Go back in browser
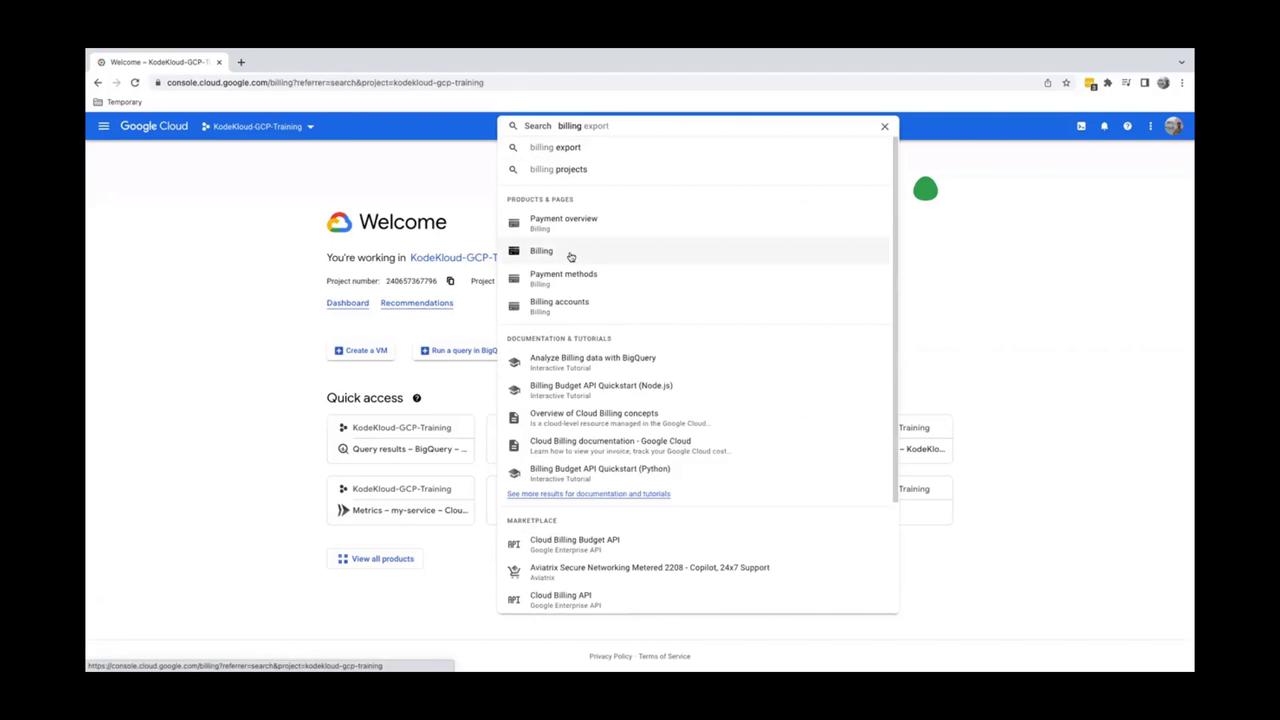The image size is (1280, 720). [98, 83]
